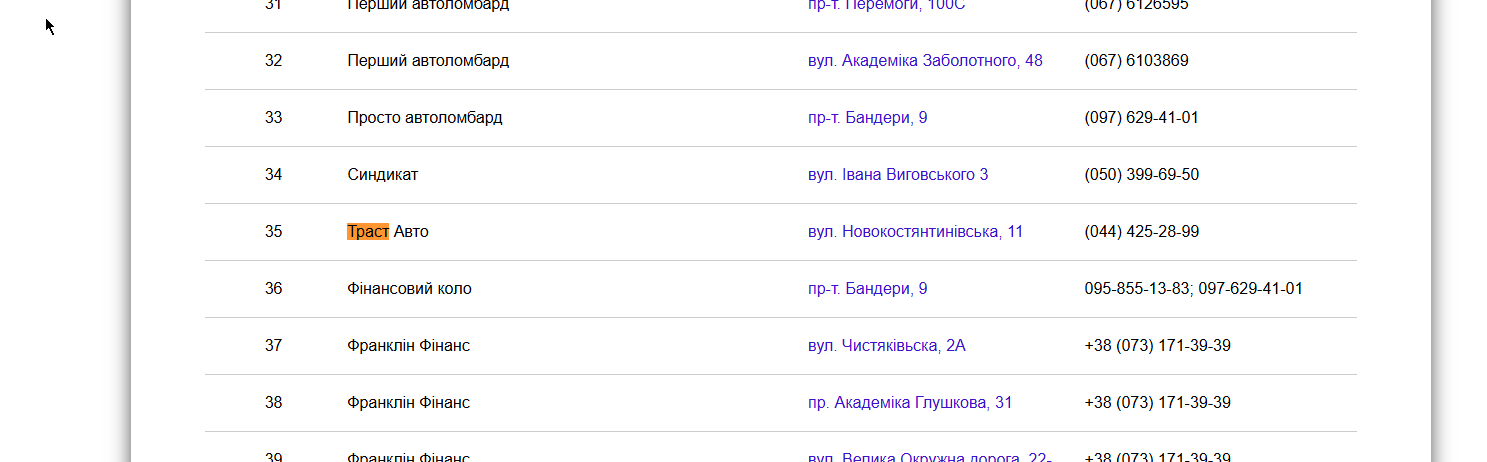1487x462 pixels.
Task: Open the вул. Академіка Заболотного, 48 address link
Action: (925, 61)
